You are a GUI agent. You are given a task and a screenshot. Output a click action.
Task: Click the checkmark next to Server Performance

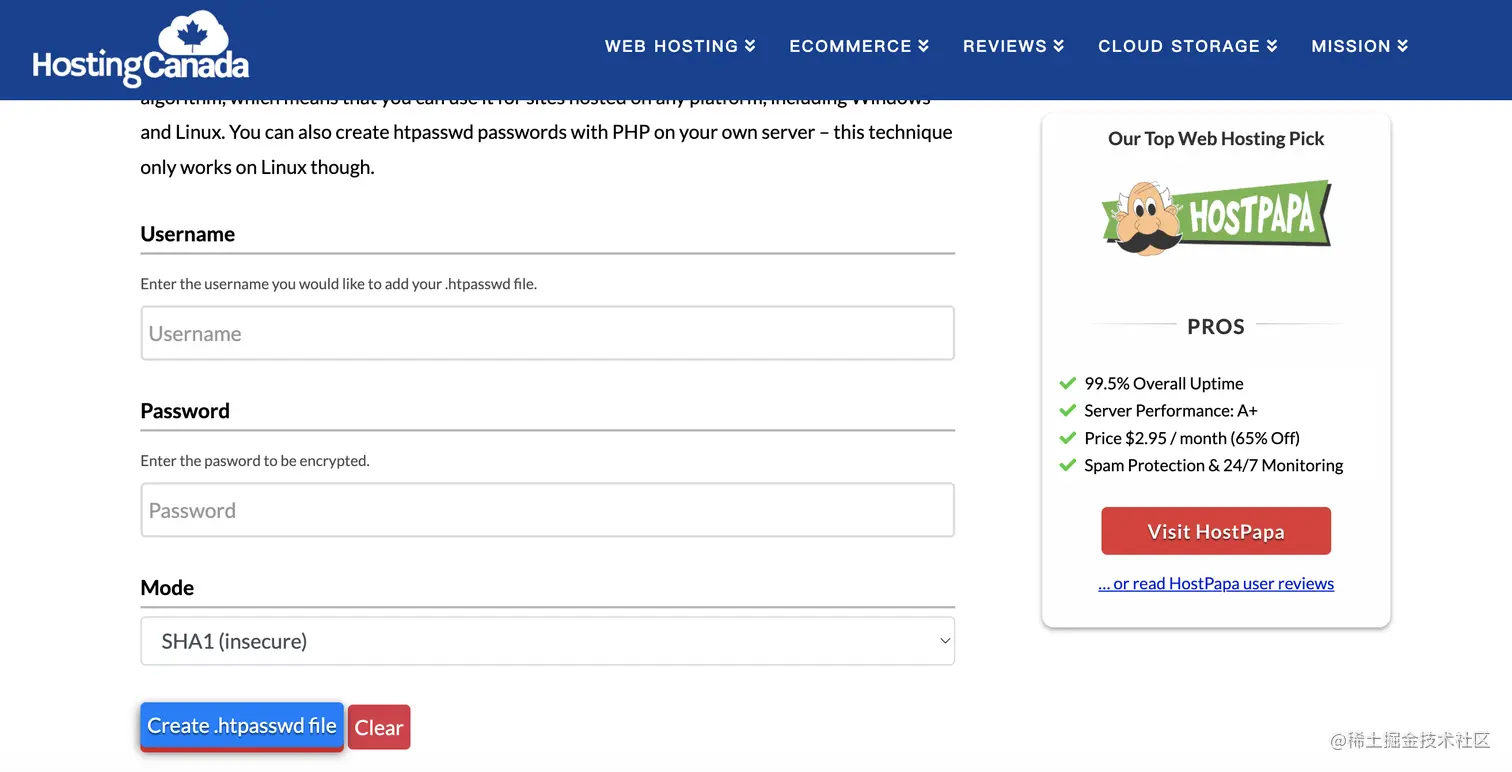(x=1067, y=410)
